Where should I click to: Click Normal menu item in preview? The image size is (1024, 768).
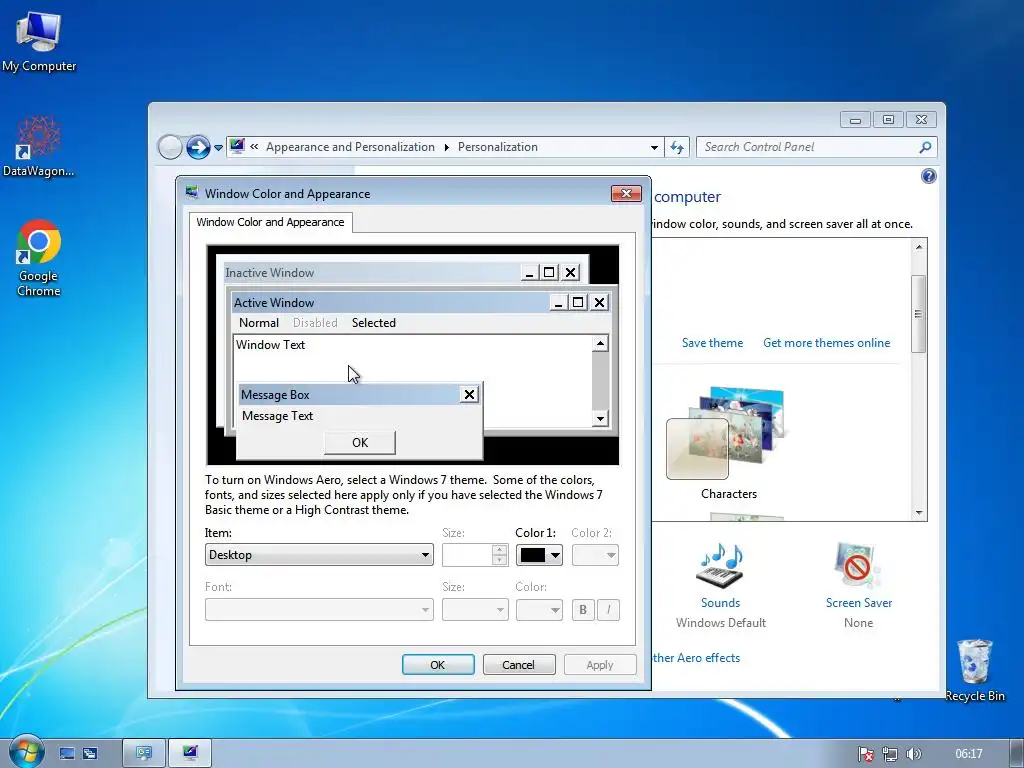(x=259, y=323)
